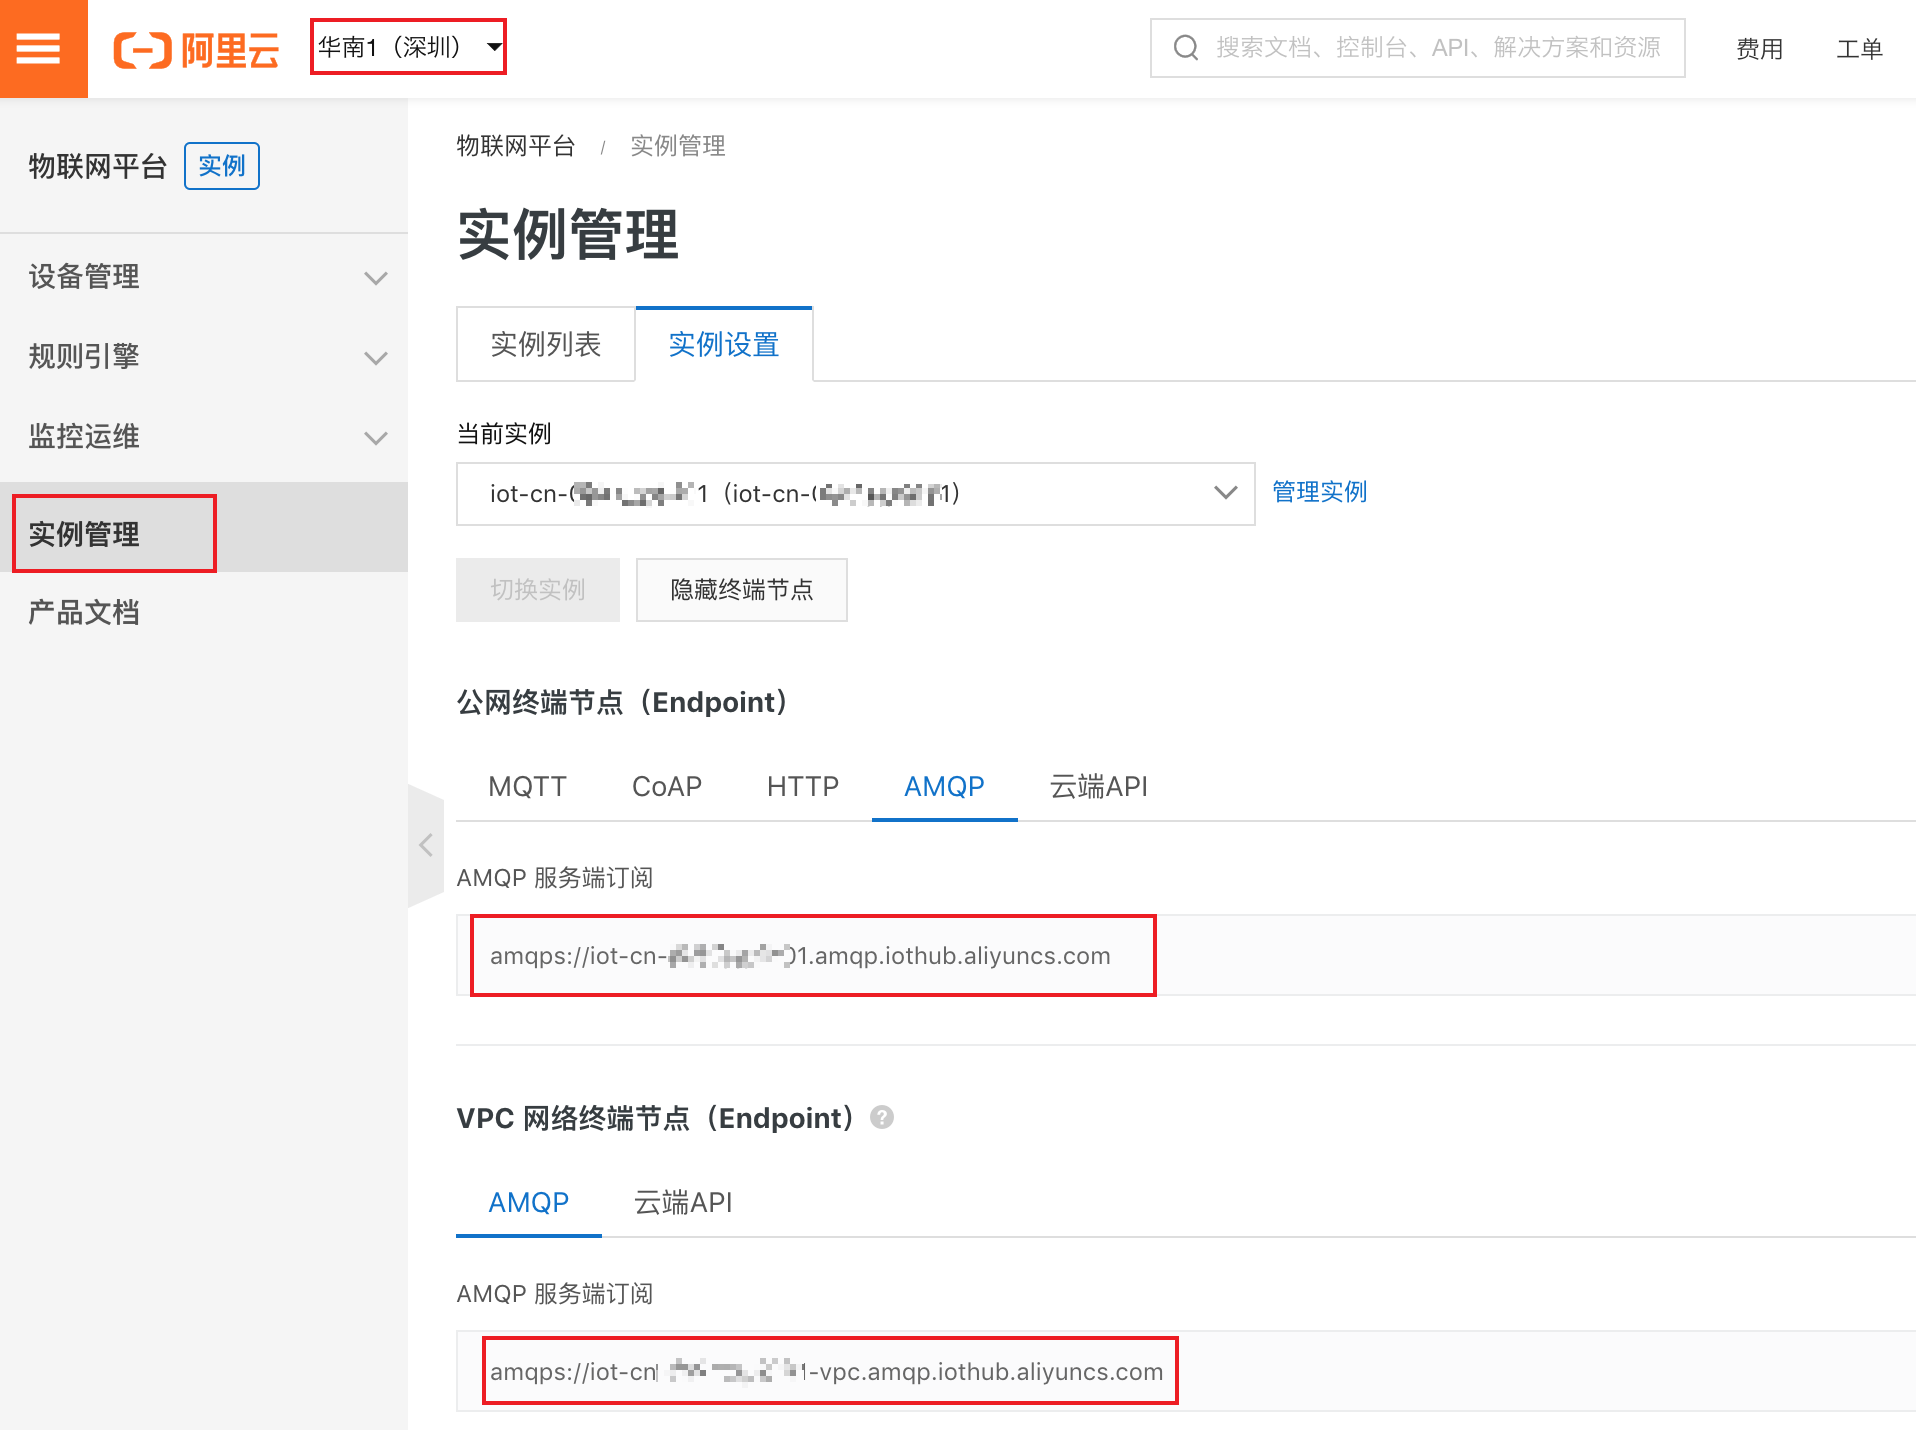Screen dimensions: 1916x1430
Task: Open 工单 in the top bar
Action: 1859,48
